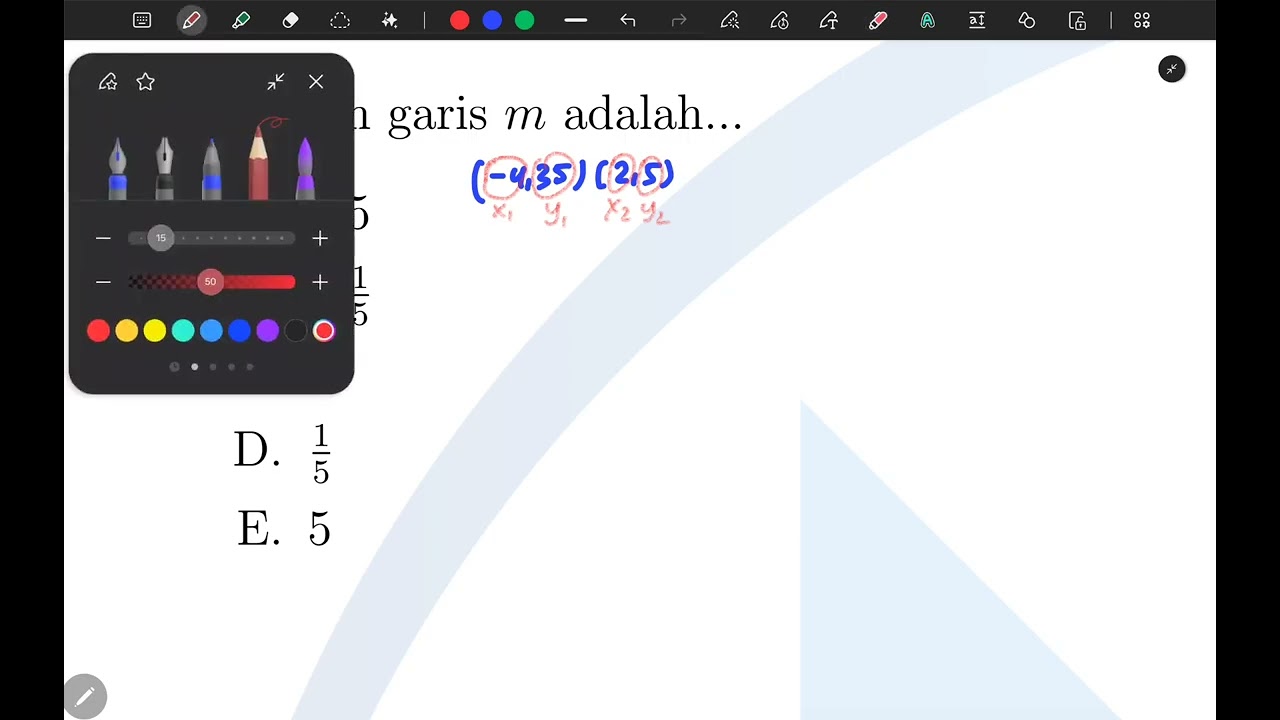This screenshot has height=720, width=1280.
Task: Exit fullscreen with top-right collapse button
Action: click(x=1172, y=69)
